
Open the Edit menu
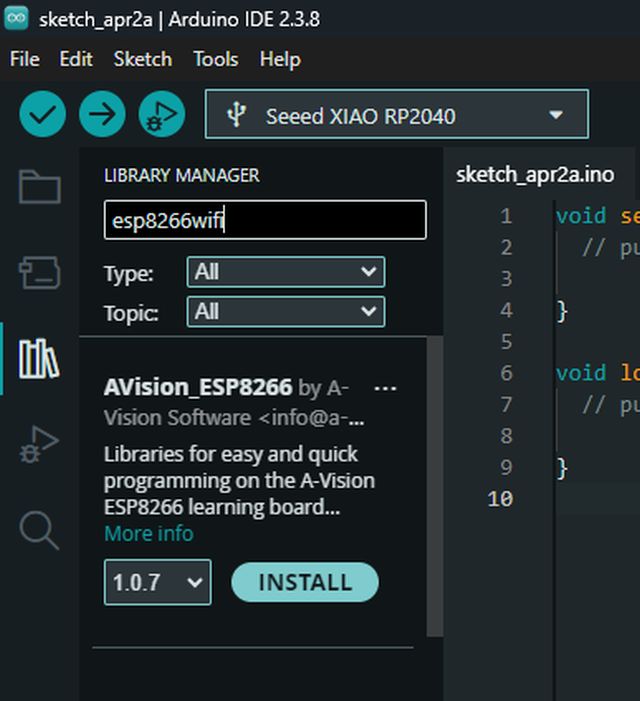[76, 59]
